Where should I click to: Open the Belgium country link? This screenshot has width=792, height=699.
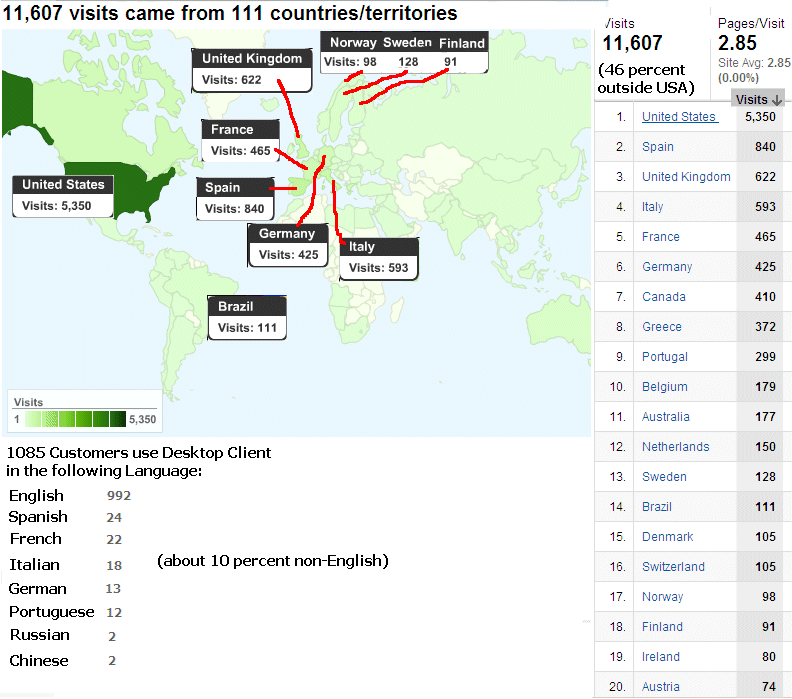[x=665, y=387]
